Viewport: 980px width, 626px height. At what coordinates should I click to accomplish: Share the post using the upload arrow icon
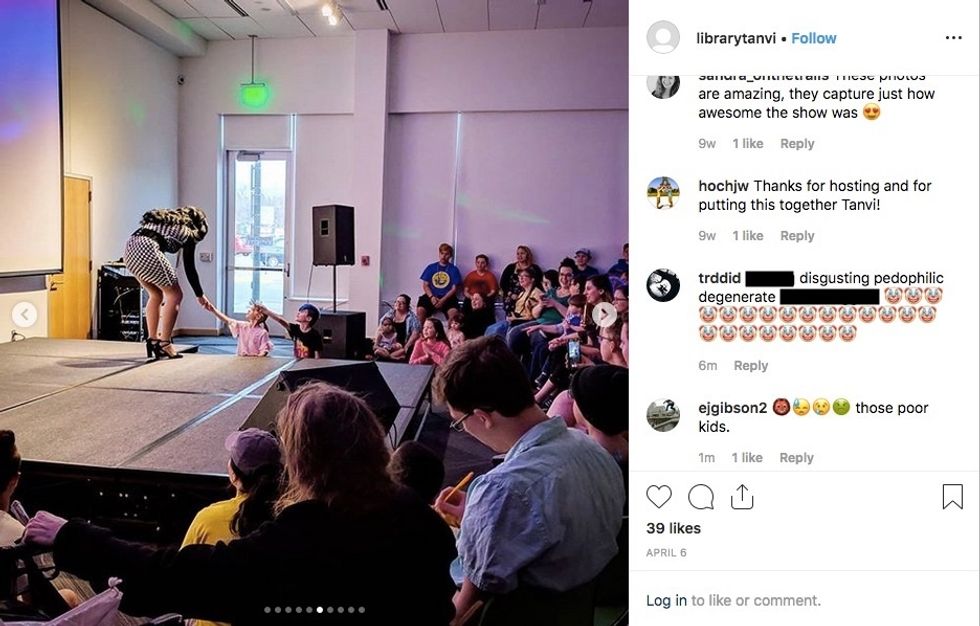tap(742, 497)
